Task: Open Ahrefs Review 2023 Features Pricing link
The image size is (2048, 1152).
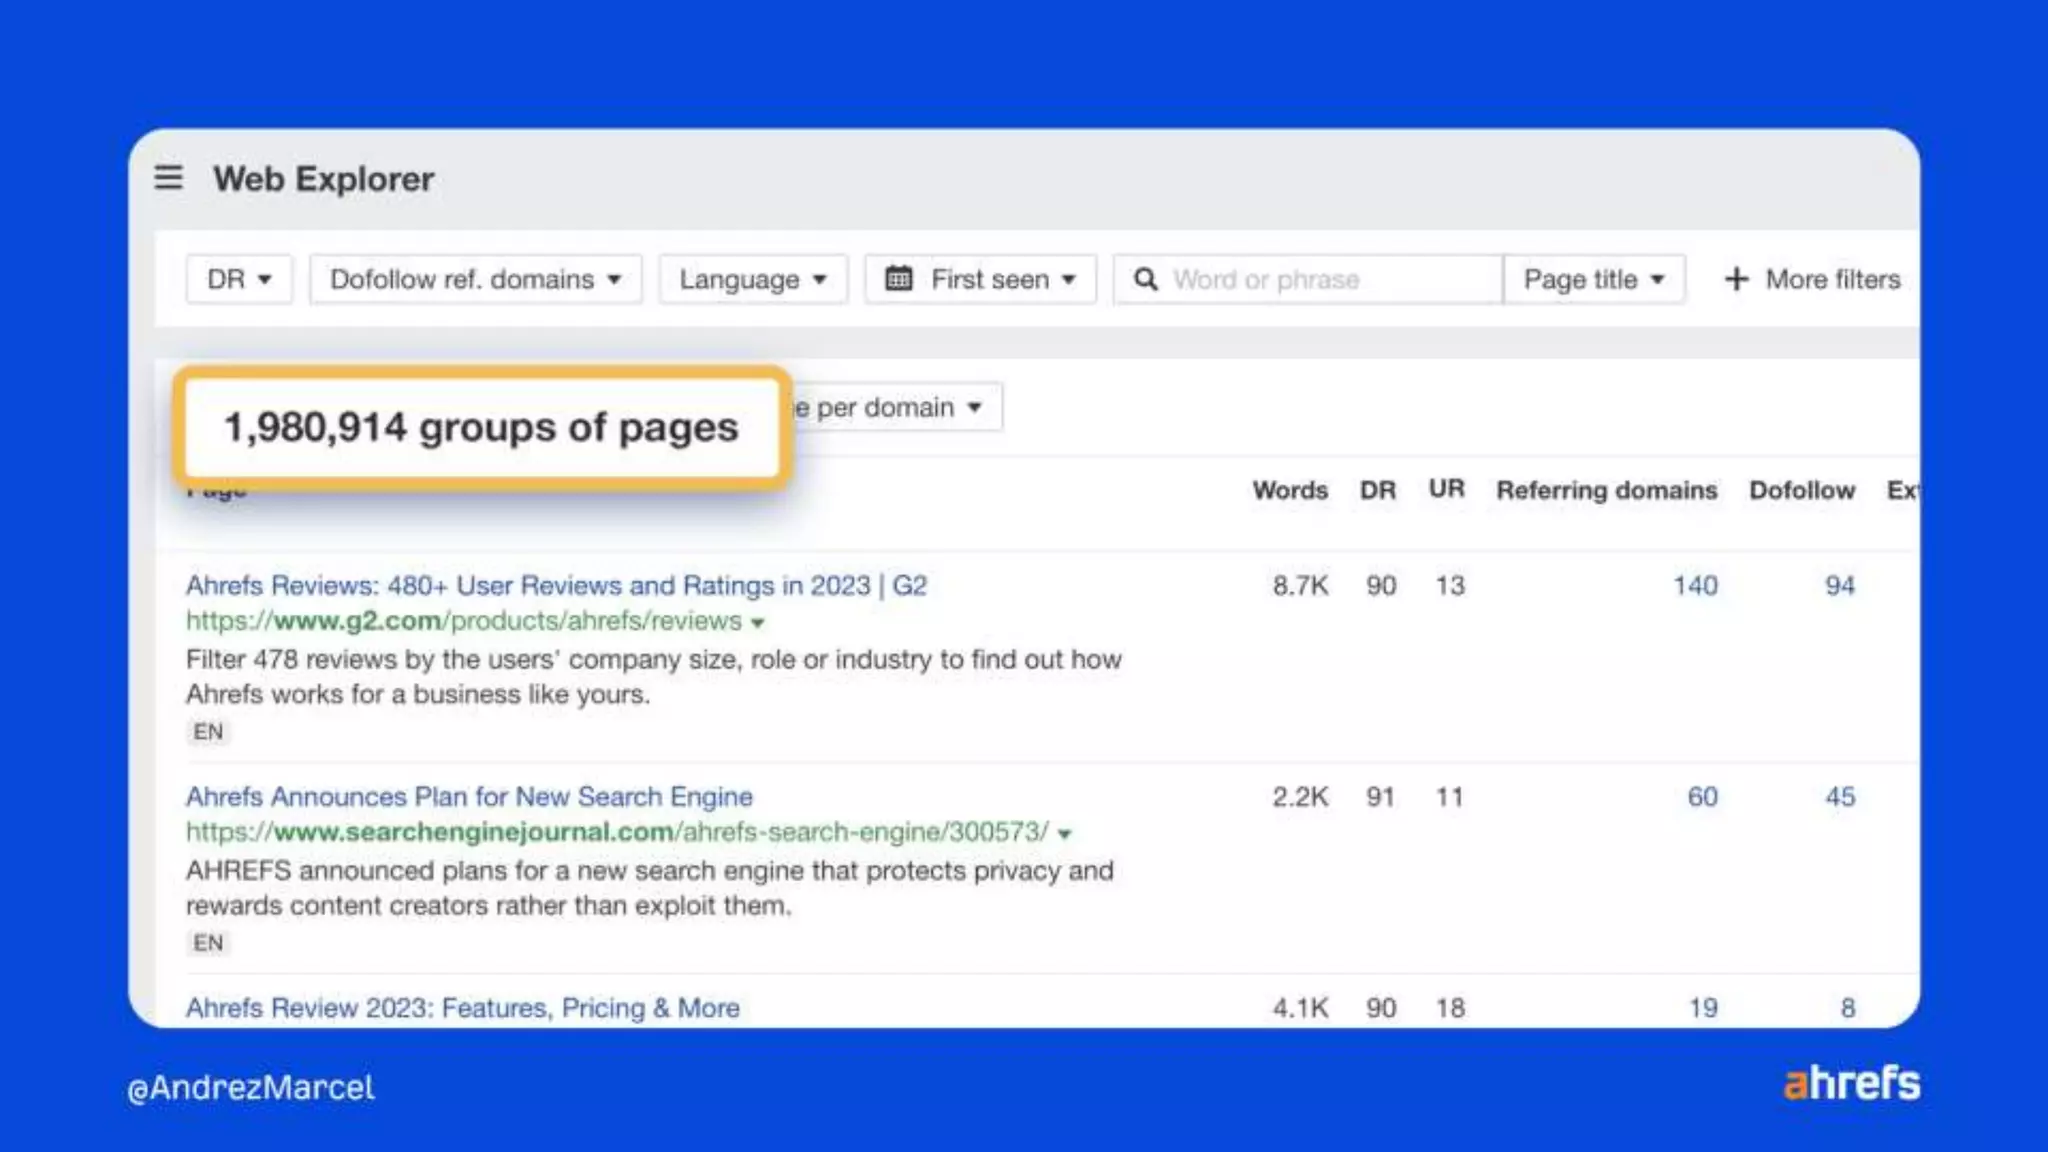Action: tap(463, 1007)
